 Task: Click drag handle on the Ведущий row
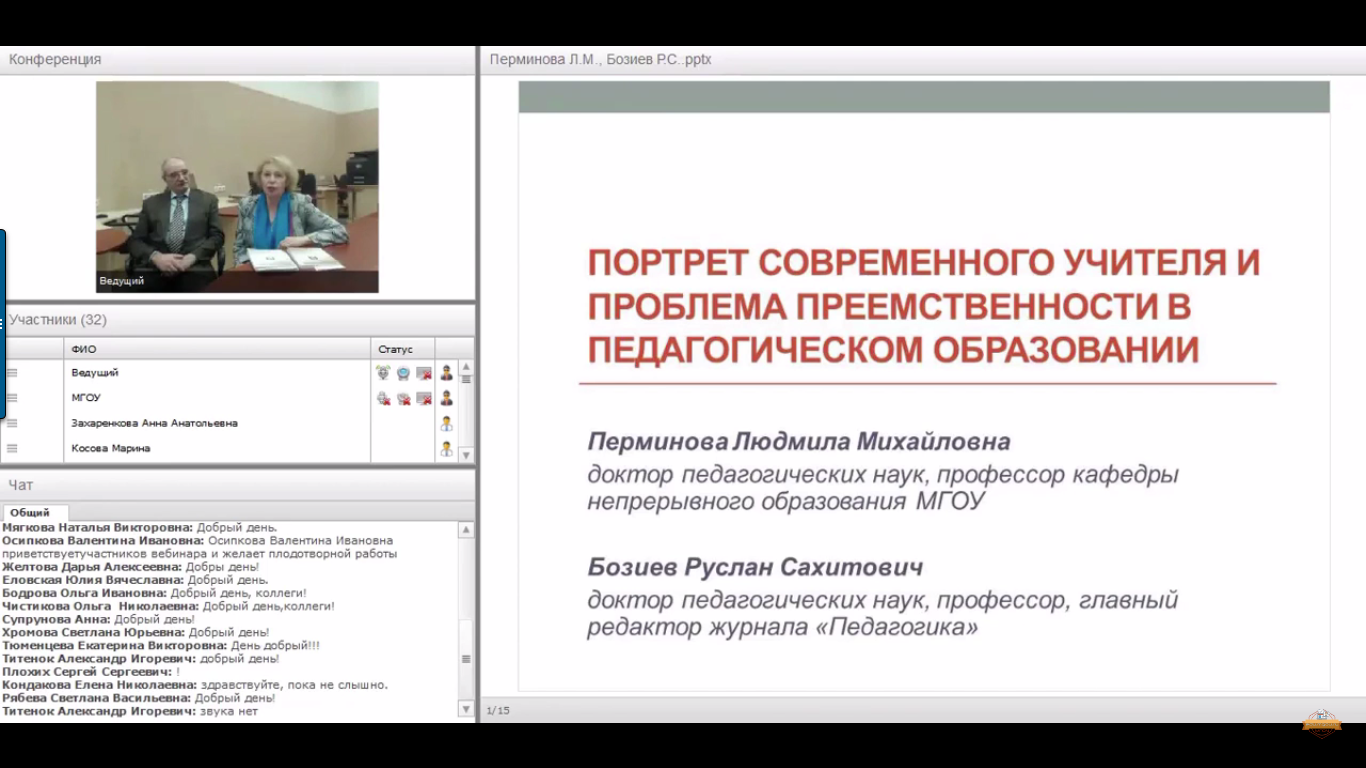12,373
